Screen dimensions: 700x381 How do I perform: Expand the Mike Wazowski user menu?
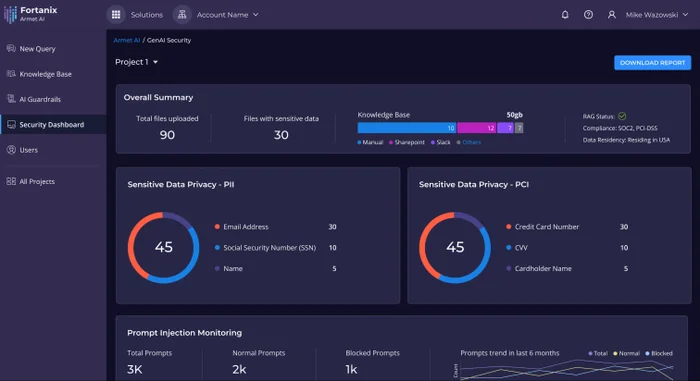[657, 15]
